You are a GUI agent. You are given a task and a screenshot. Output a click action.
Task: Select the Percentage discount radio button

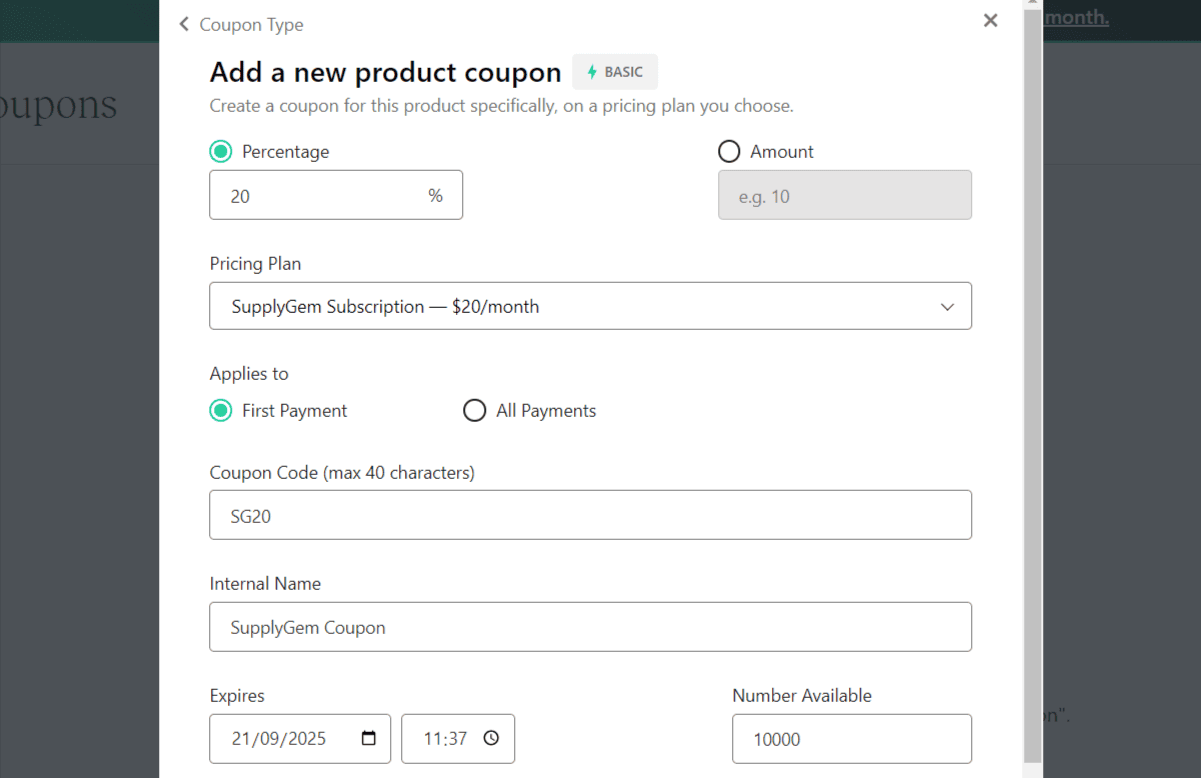[x=221, y=152]
